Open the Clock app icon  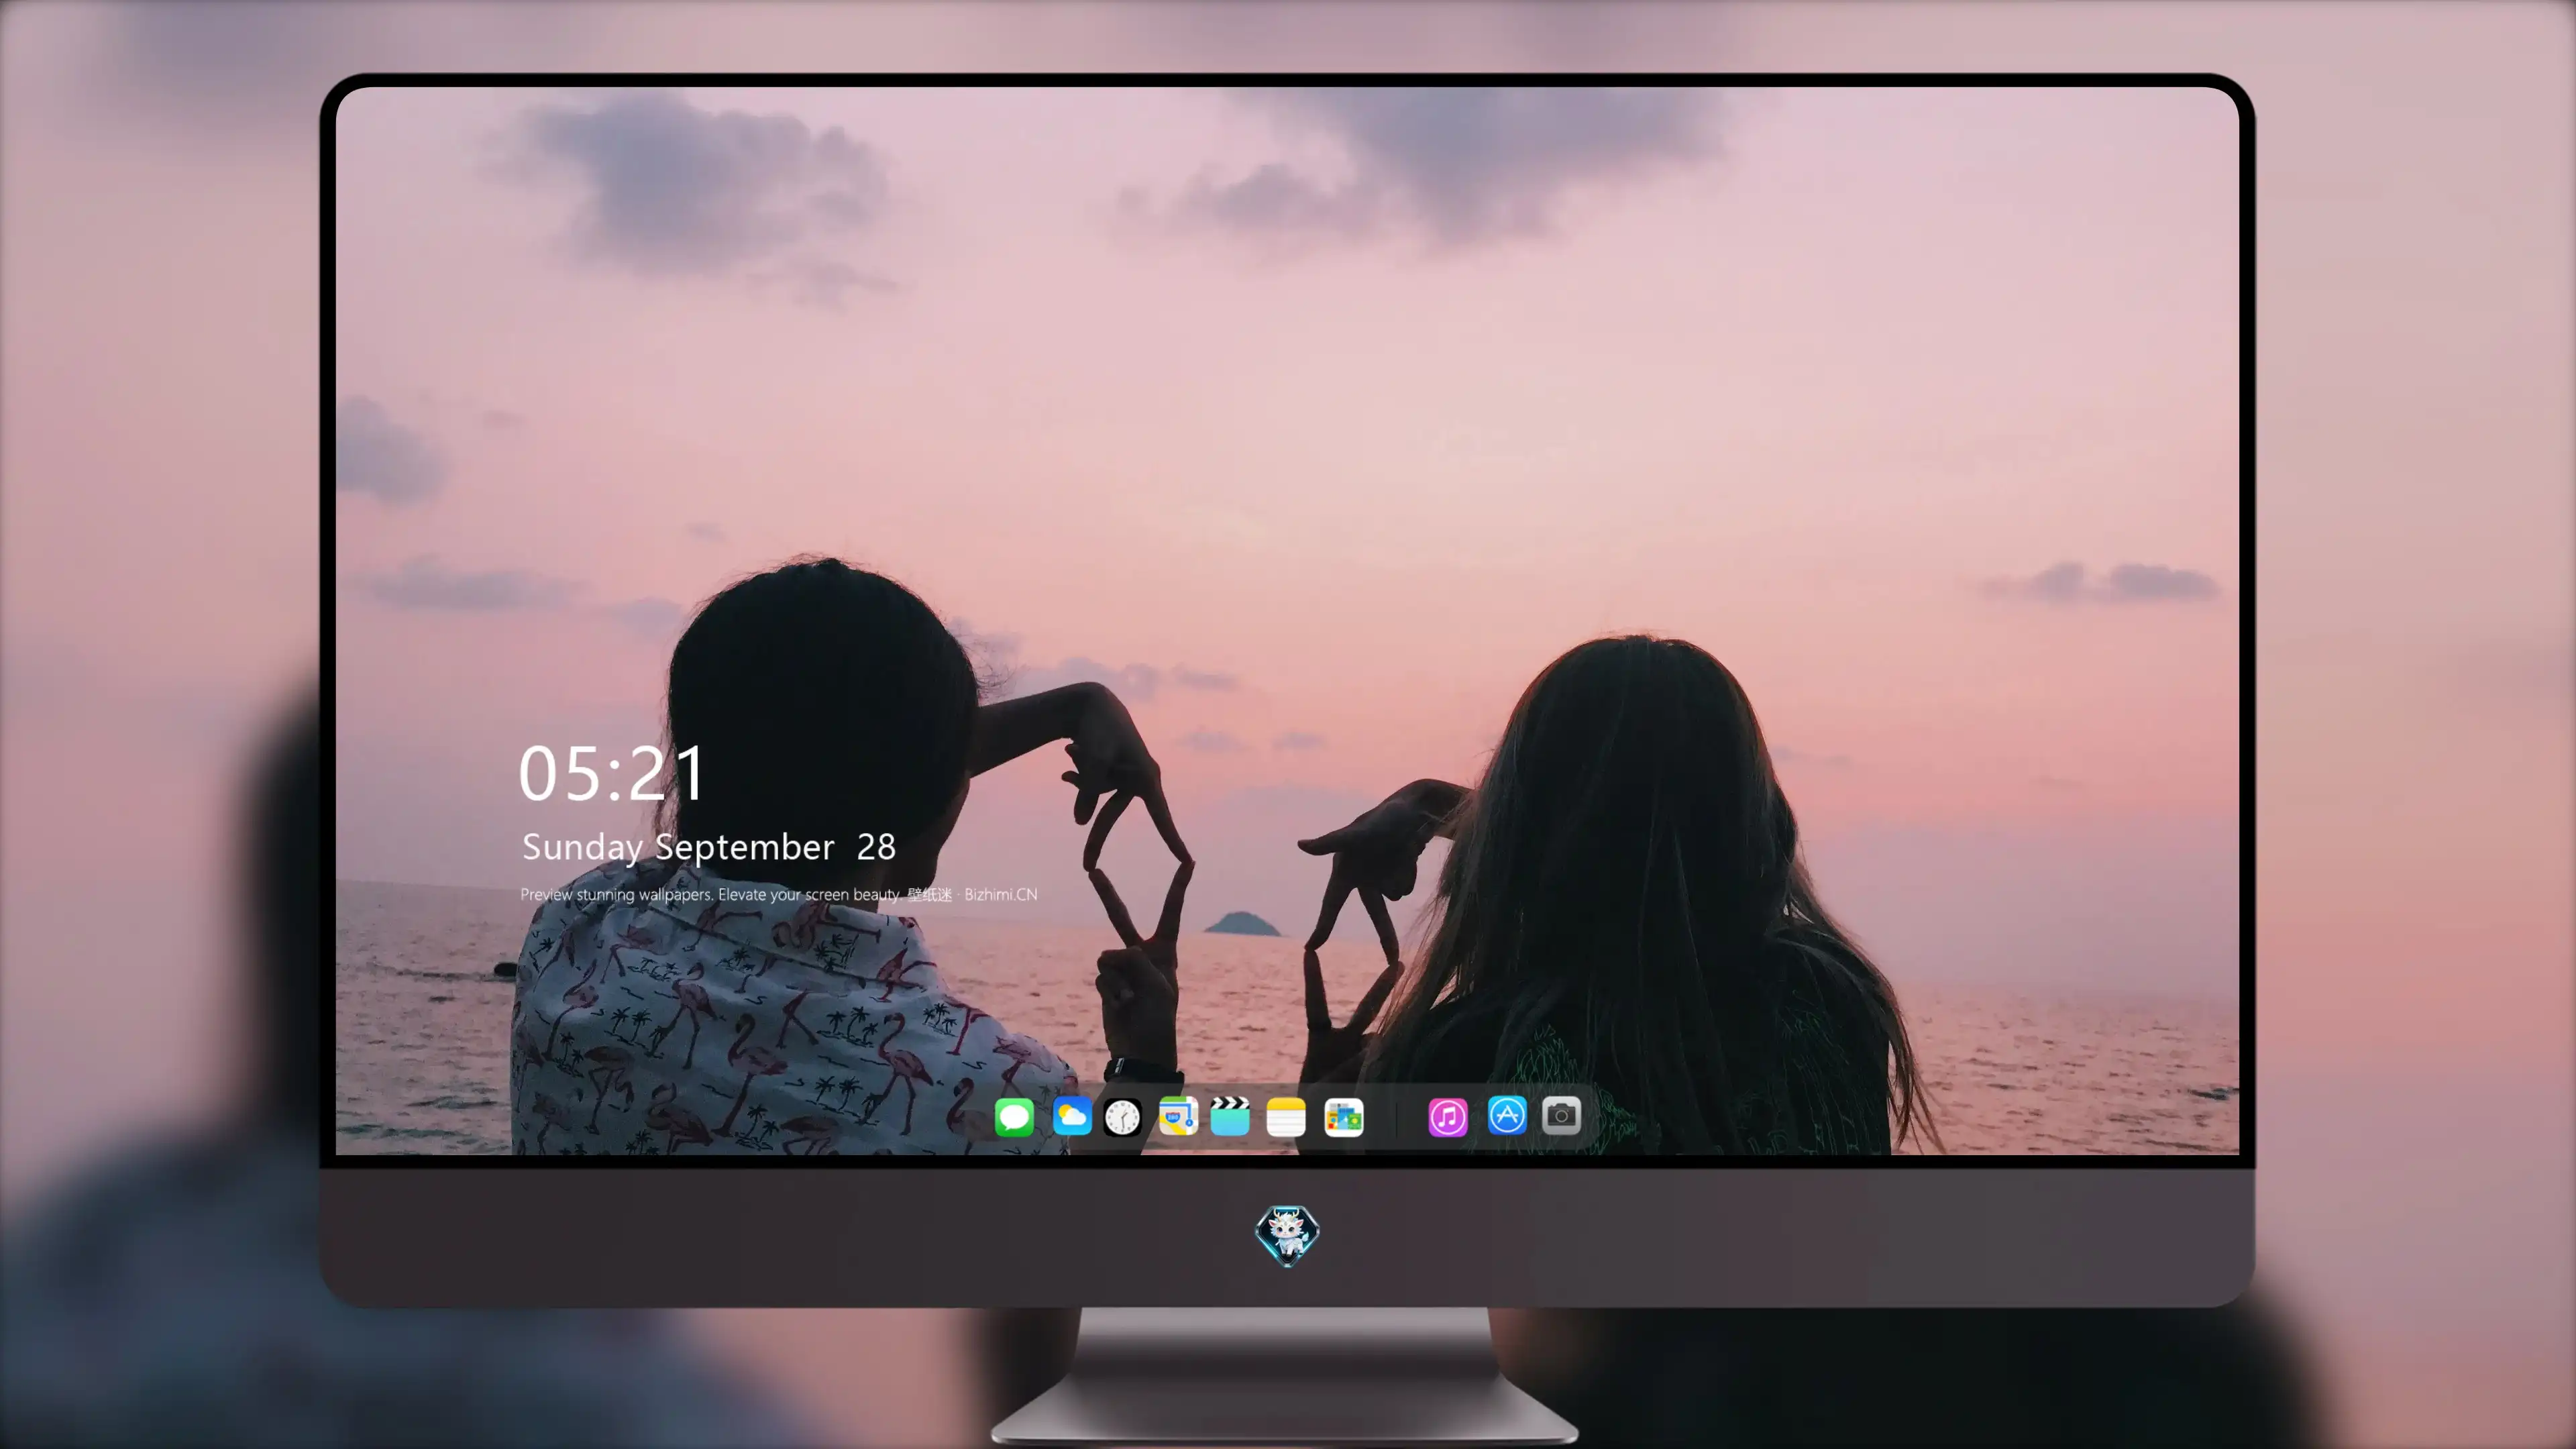(1122, 1117)
